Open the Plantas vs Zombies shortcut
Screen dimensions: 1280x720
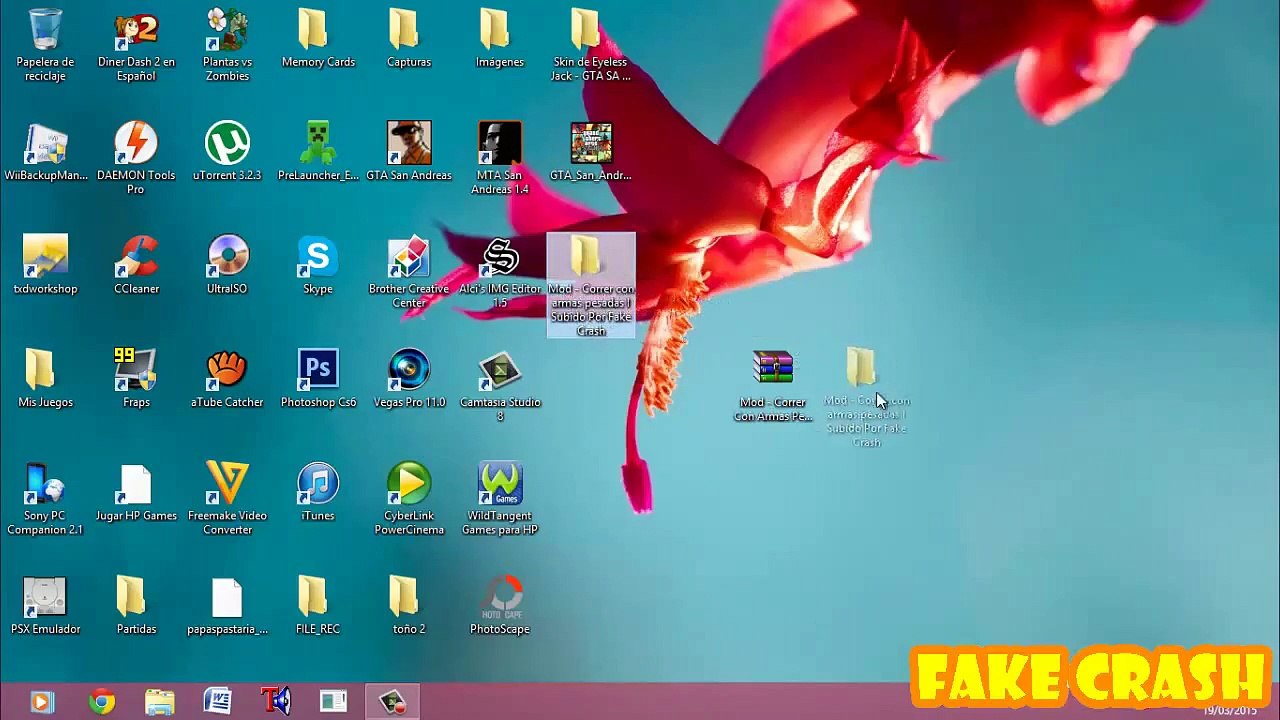click(x=227, y=45)
